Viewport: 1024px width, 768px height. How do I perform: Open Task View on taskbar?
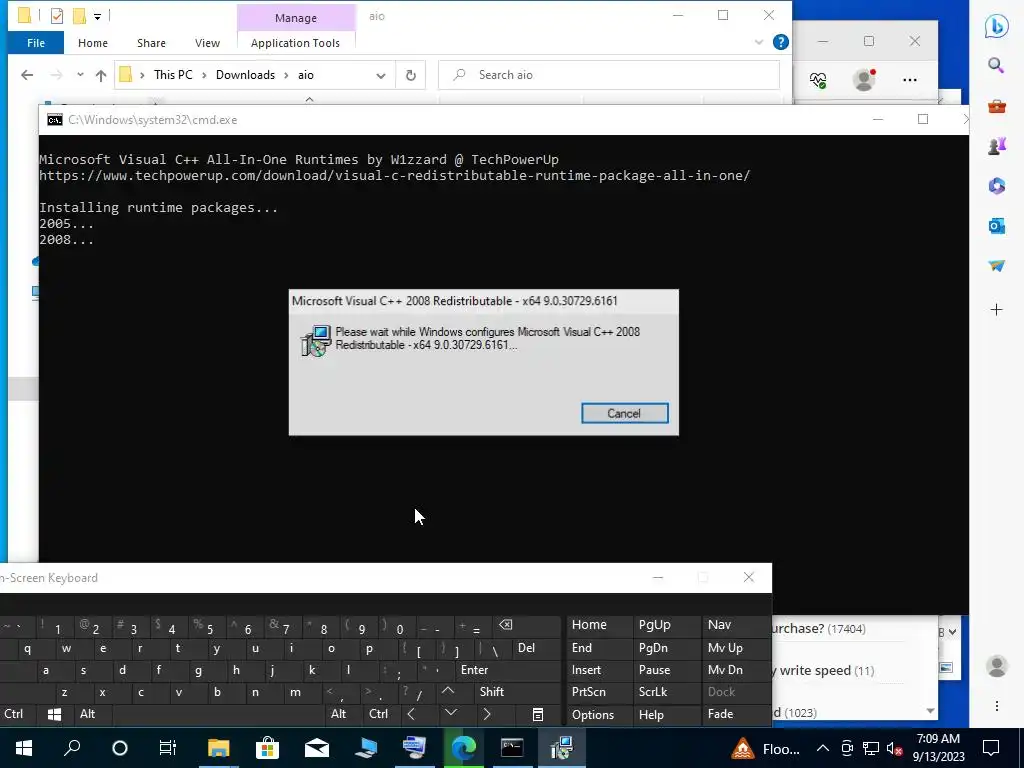(168, 748)
